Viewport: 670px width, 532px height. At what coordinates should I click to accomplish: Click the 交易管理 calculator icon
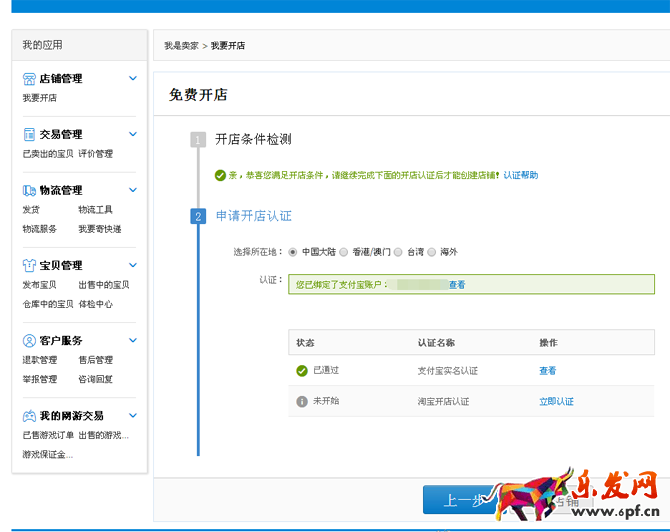29,134
